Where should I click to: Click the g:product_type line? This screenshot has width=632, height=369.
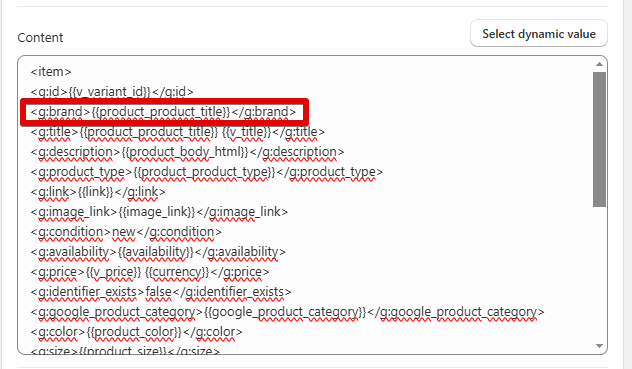pos(206,172)
